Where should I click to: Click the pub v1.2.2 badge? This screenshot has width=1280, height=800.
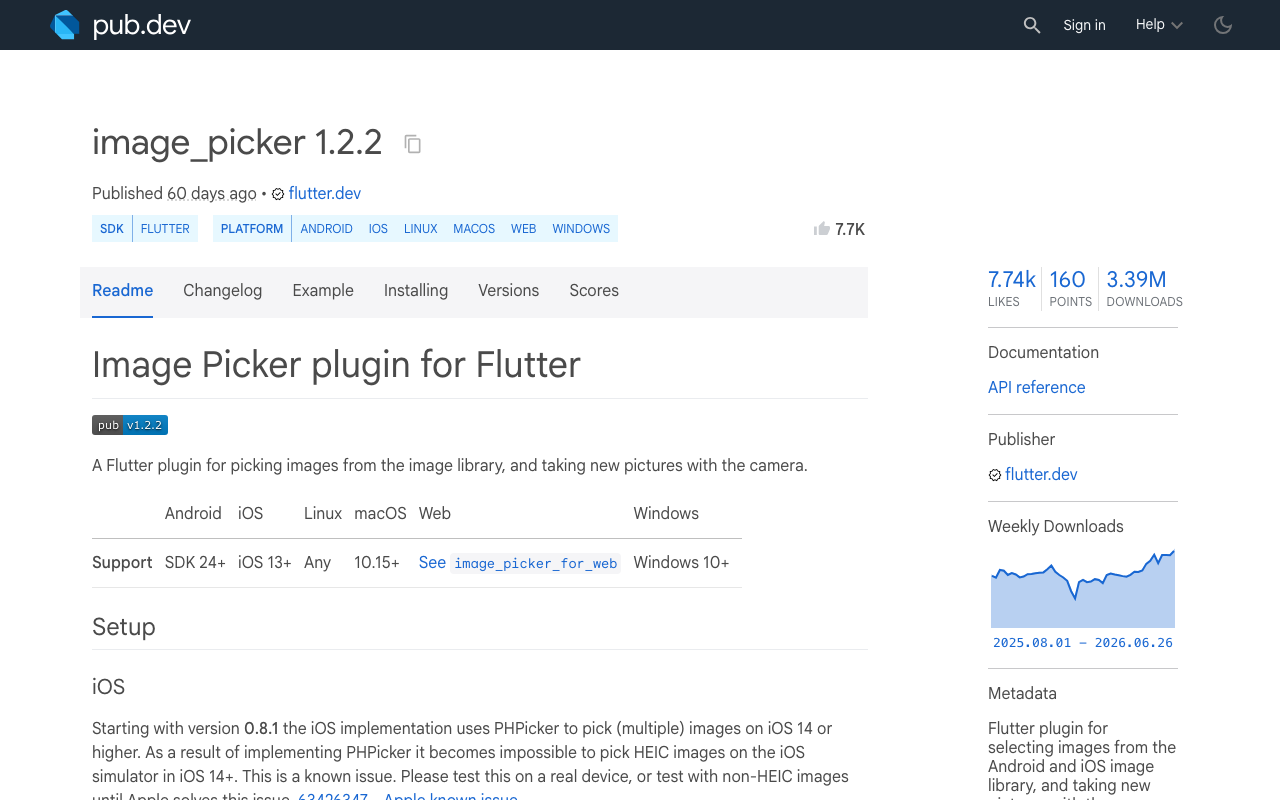tap(130, 425)
